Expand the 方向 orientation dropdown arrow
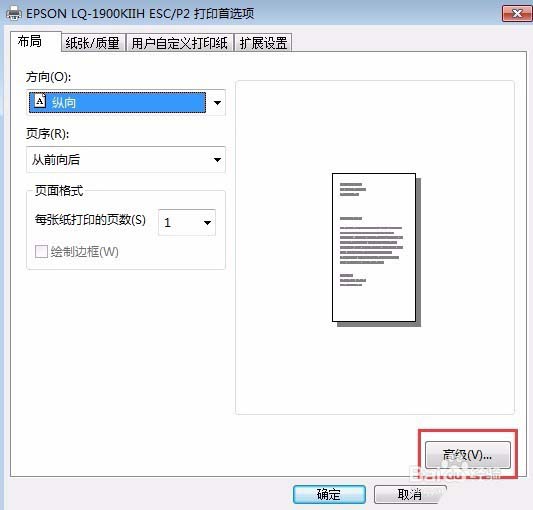 [217, 103]
